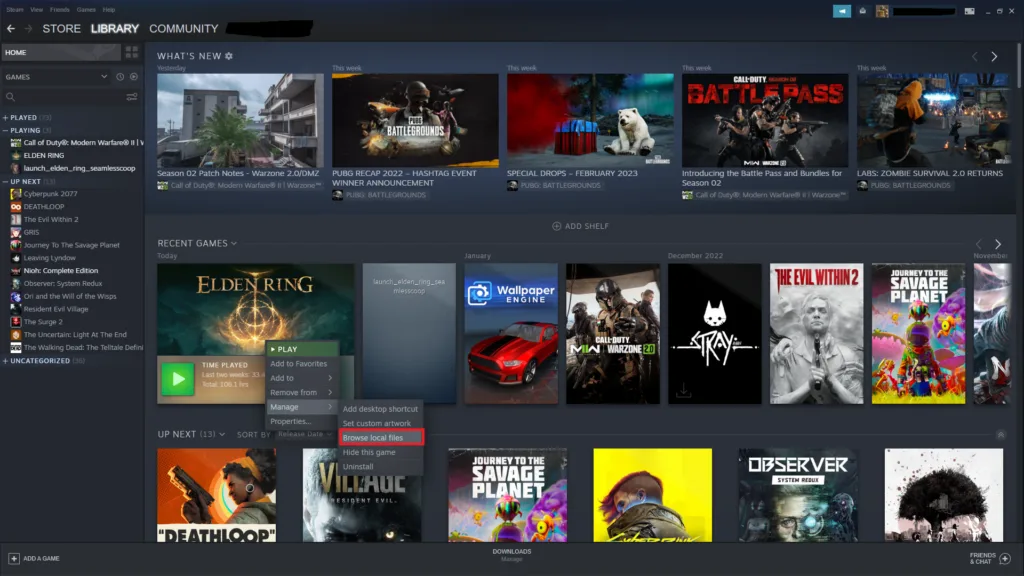This screenshot has width=1024, height=576.
Task: Open the GAMES filter dropdown
Action: point(56,77)
